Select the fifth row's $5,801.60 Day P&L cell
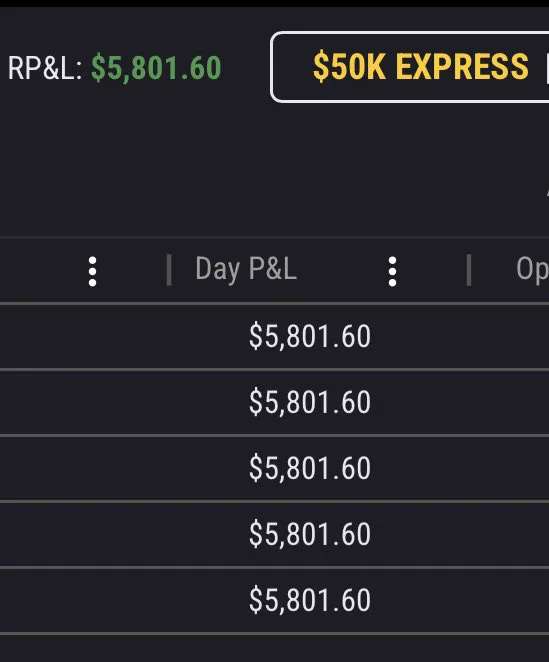The height and width of the screenshot is (662, 549). 310,600
